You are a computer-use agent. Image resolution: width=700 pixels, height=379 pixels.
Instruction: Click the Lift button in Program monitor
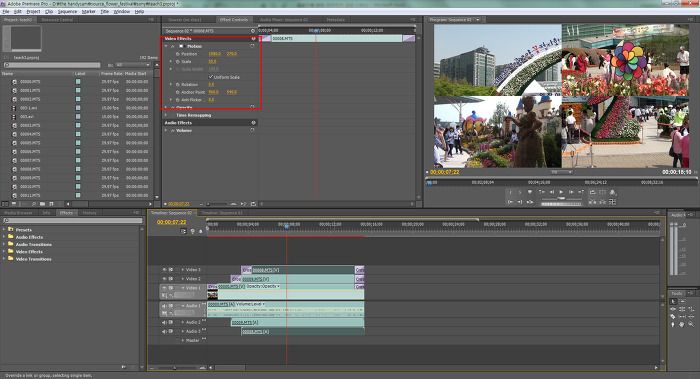pos(592,202)
